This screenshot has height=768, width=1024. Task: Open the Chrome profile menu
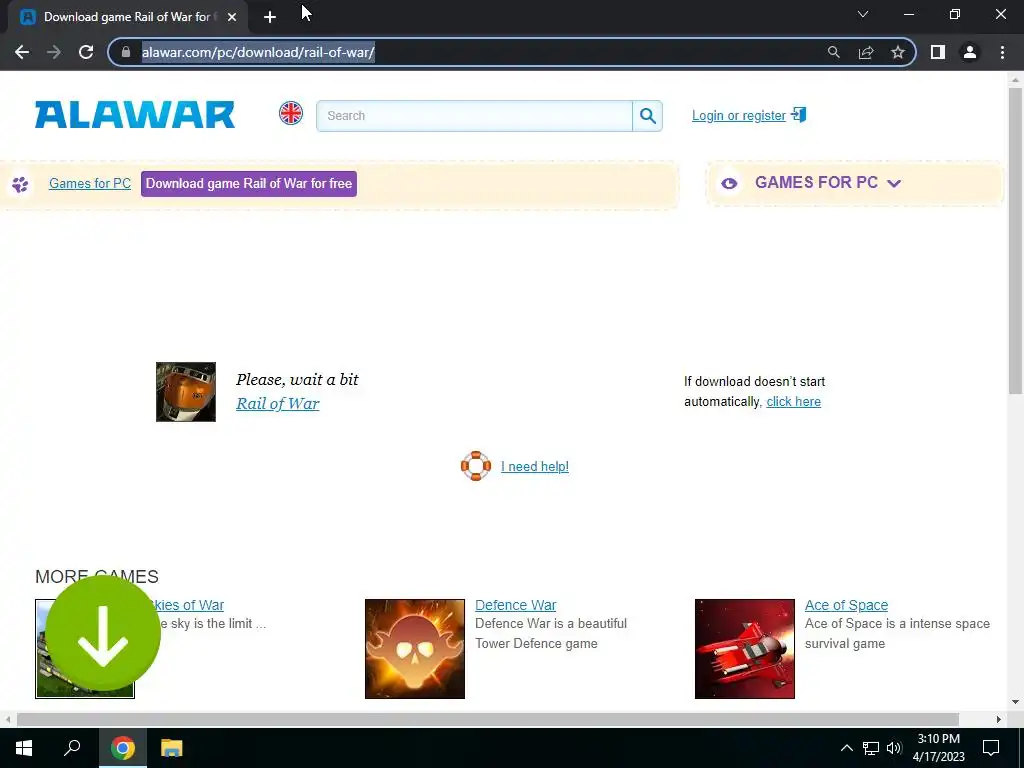coord(970,52)
